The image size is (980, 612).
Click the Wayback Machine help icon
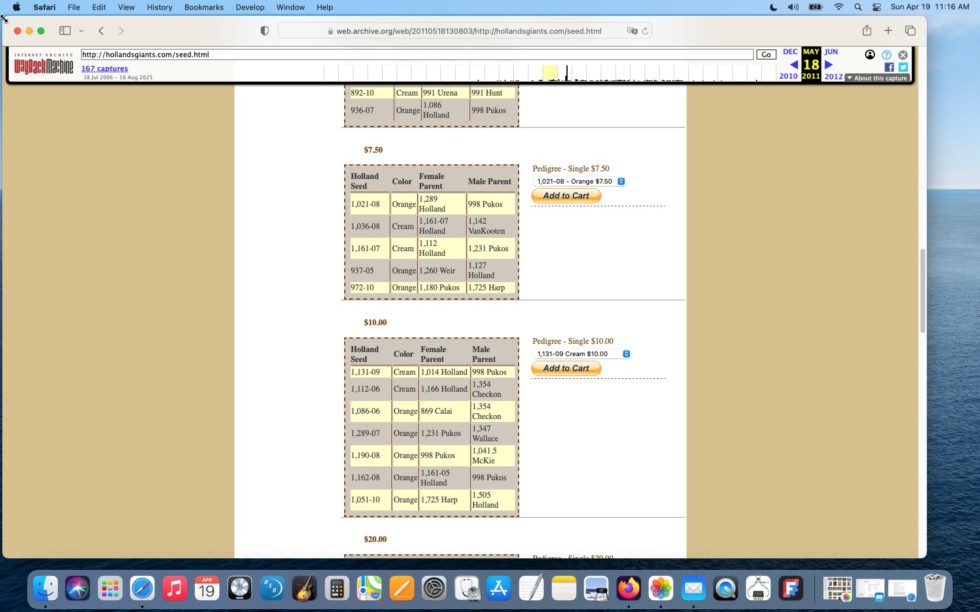[886, 55]
